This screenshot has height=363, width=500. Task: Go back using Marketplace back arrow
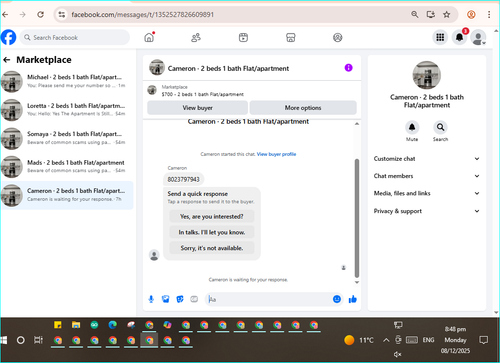pyautogui.click(x=7, y=60)
